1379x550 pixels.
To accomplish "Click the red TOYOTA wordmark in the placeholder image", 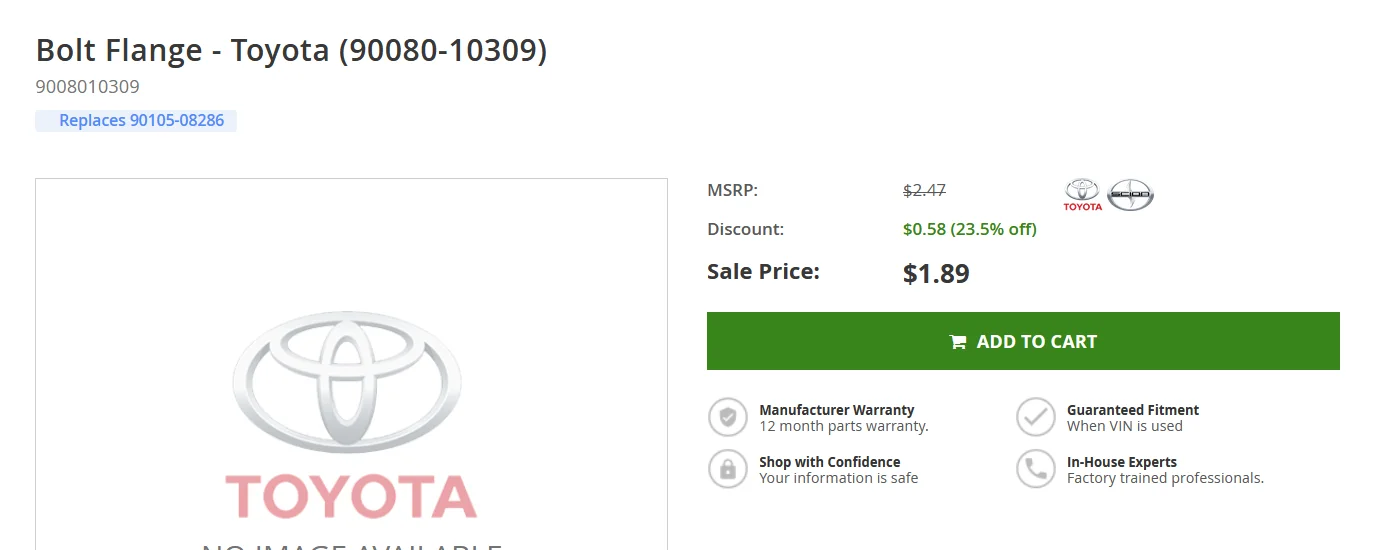I will point(350,497).
